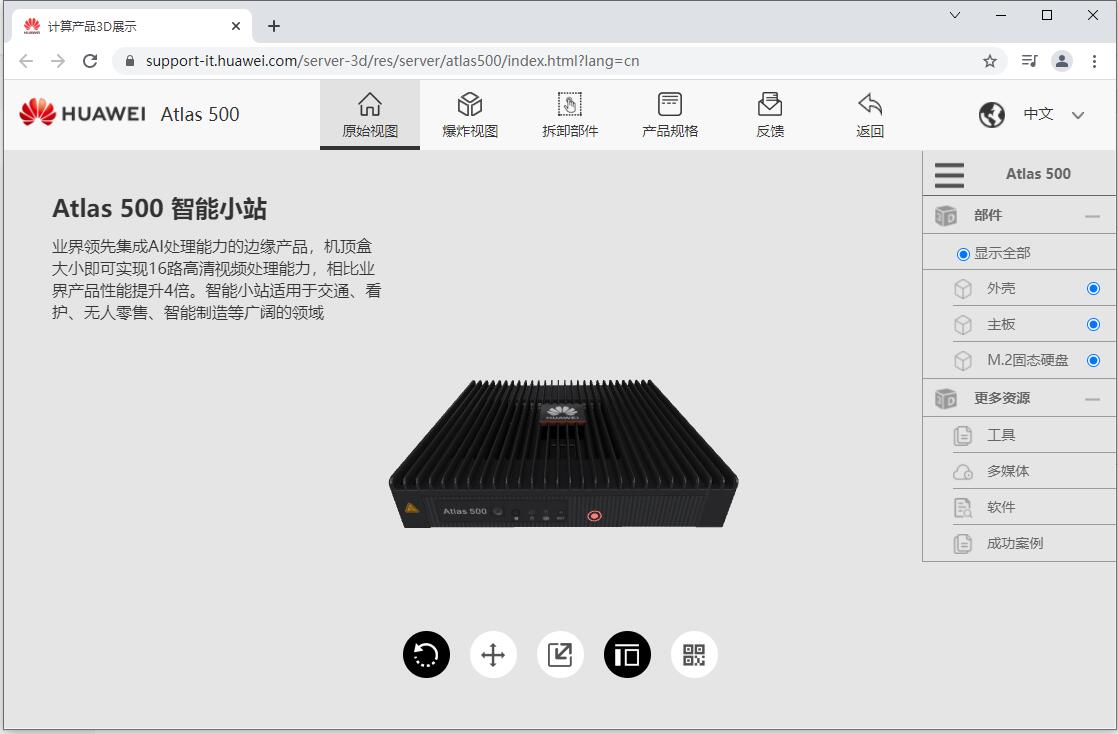
Task: Click the 外壳 part label
Action: click(x=1001, y=288)
